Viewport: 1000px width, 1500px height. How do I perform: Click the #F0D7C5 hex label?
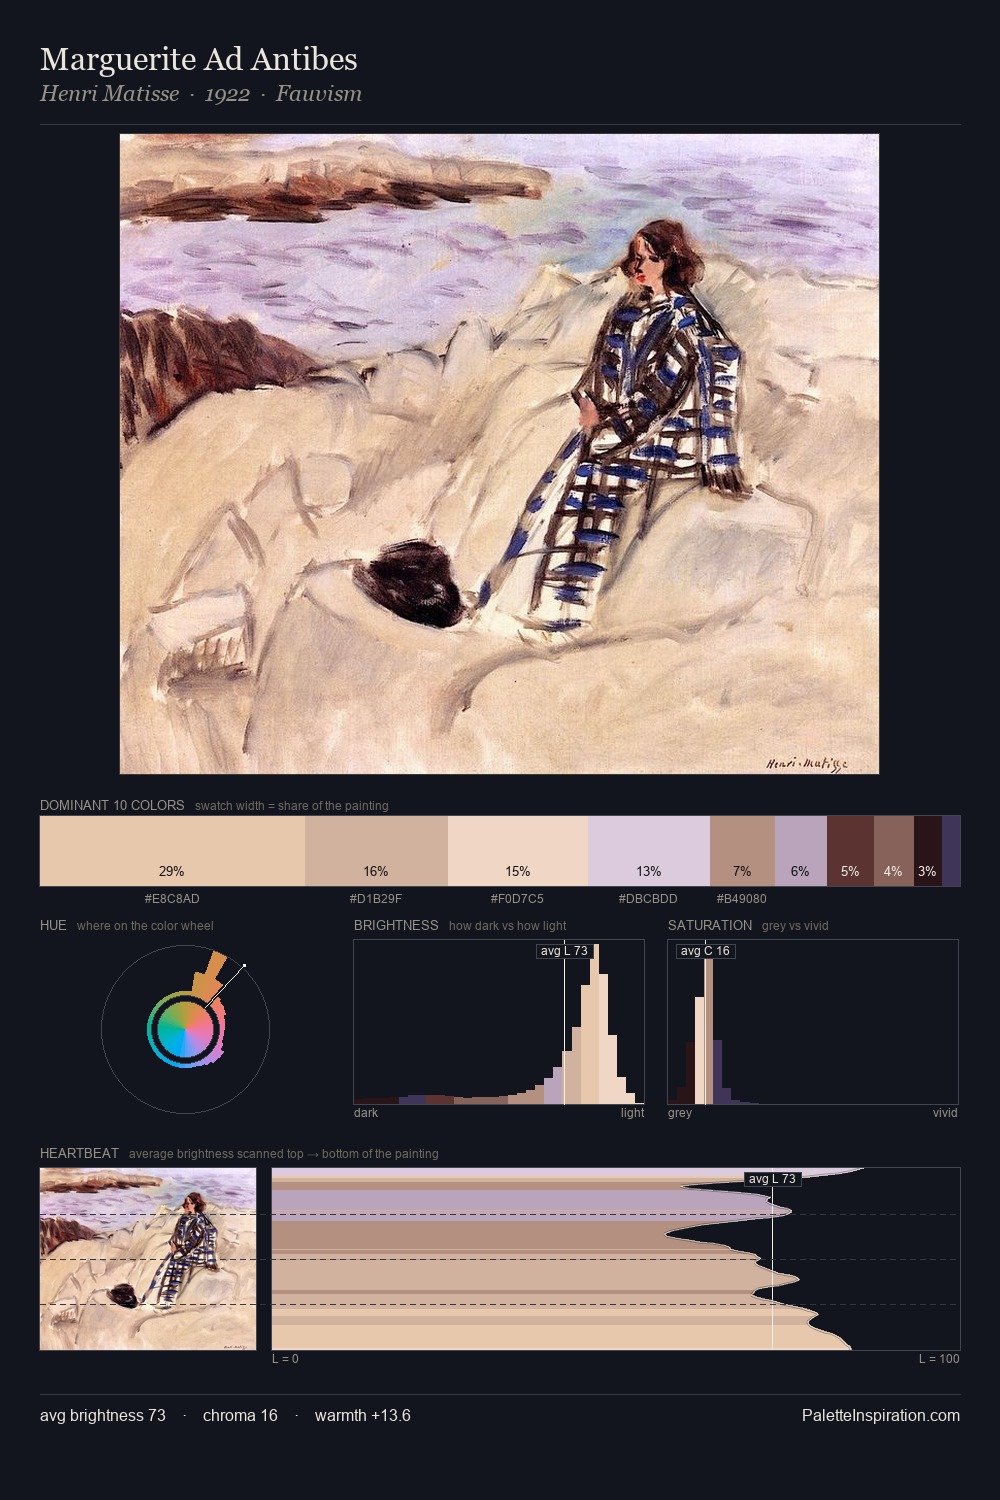(518, 899)
